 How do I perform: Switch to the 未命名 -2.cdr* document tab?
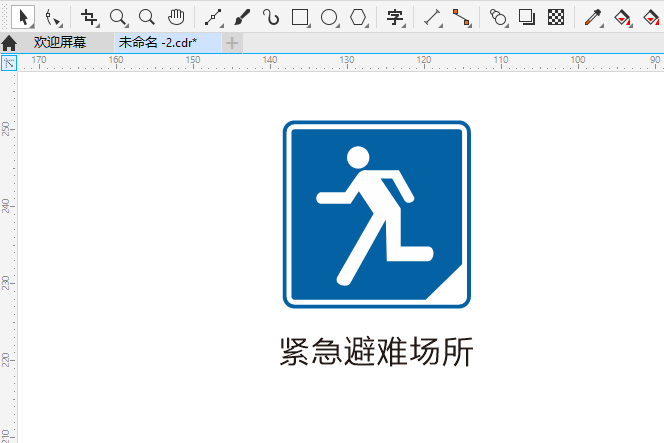coord(168,43)
